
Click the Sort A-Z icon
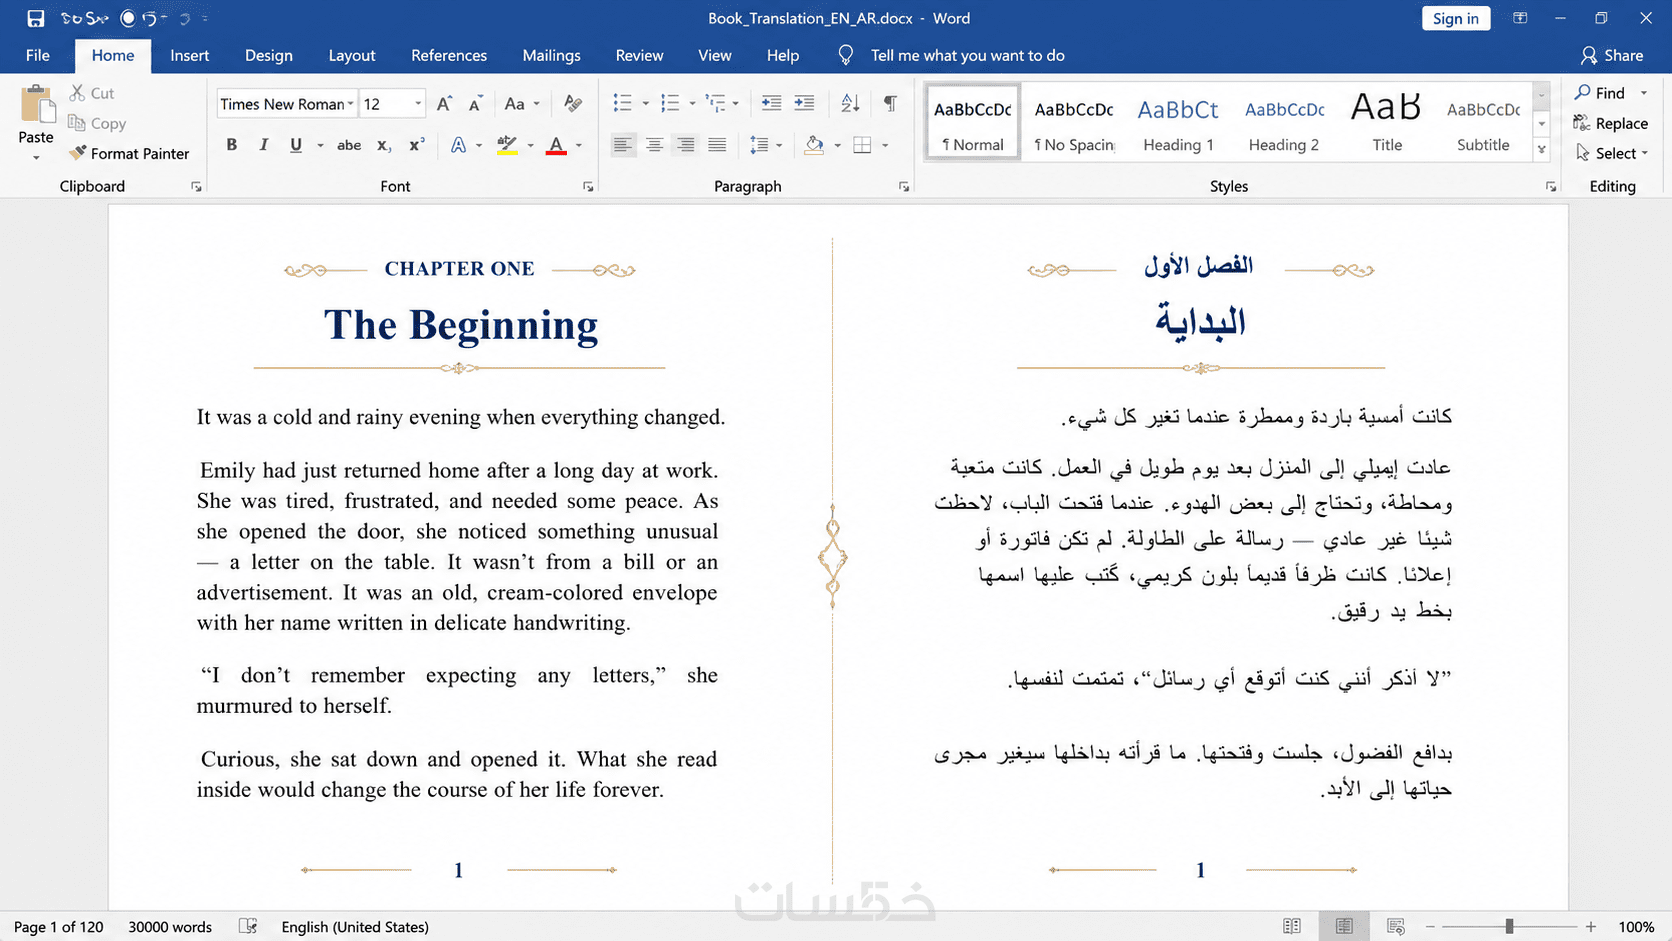(850, 103)
